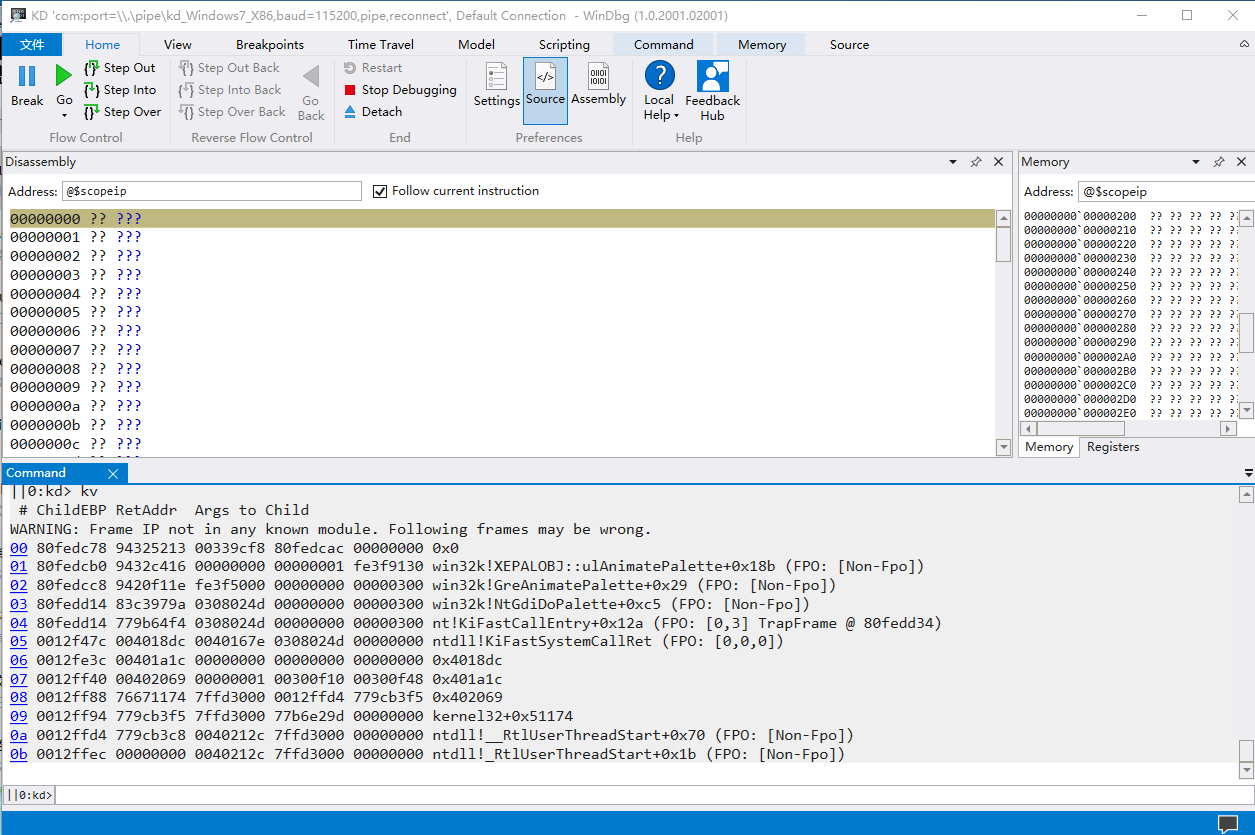
Task: Select Source mode icon in Preferences
Action: [545, 76]
